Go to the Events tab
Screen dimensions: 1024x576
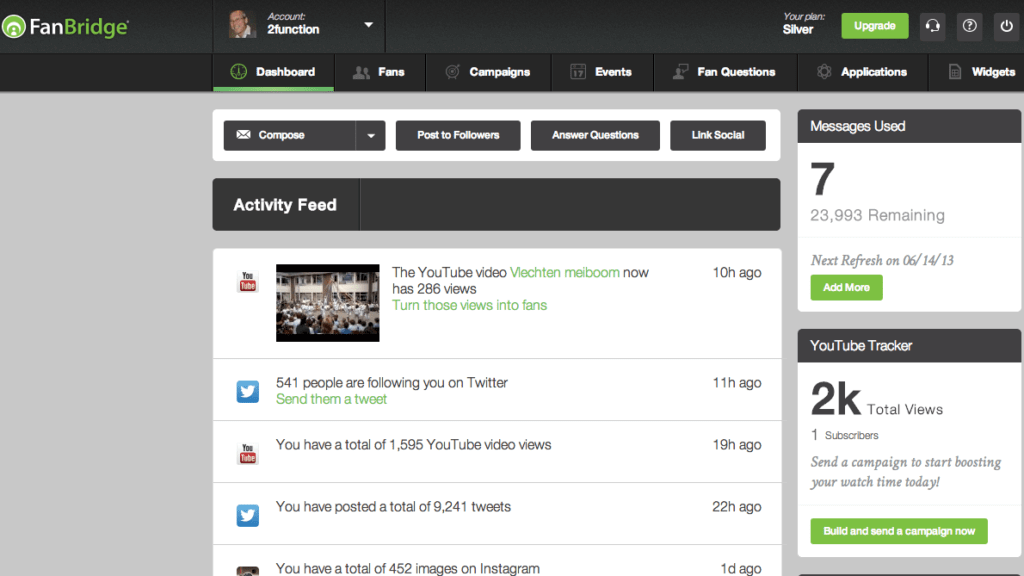pyautogui.click(x=601, y=72)
